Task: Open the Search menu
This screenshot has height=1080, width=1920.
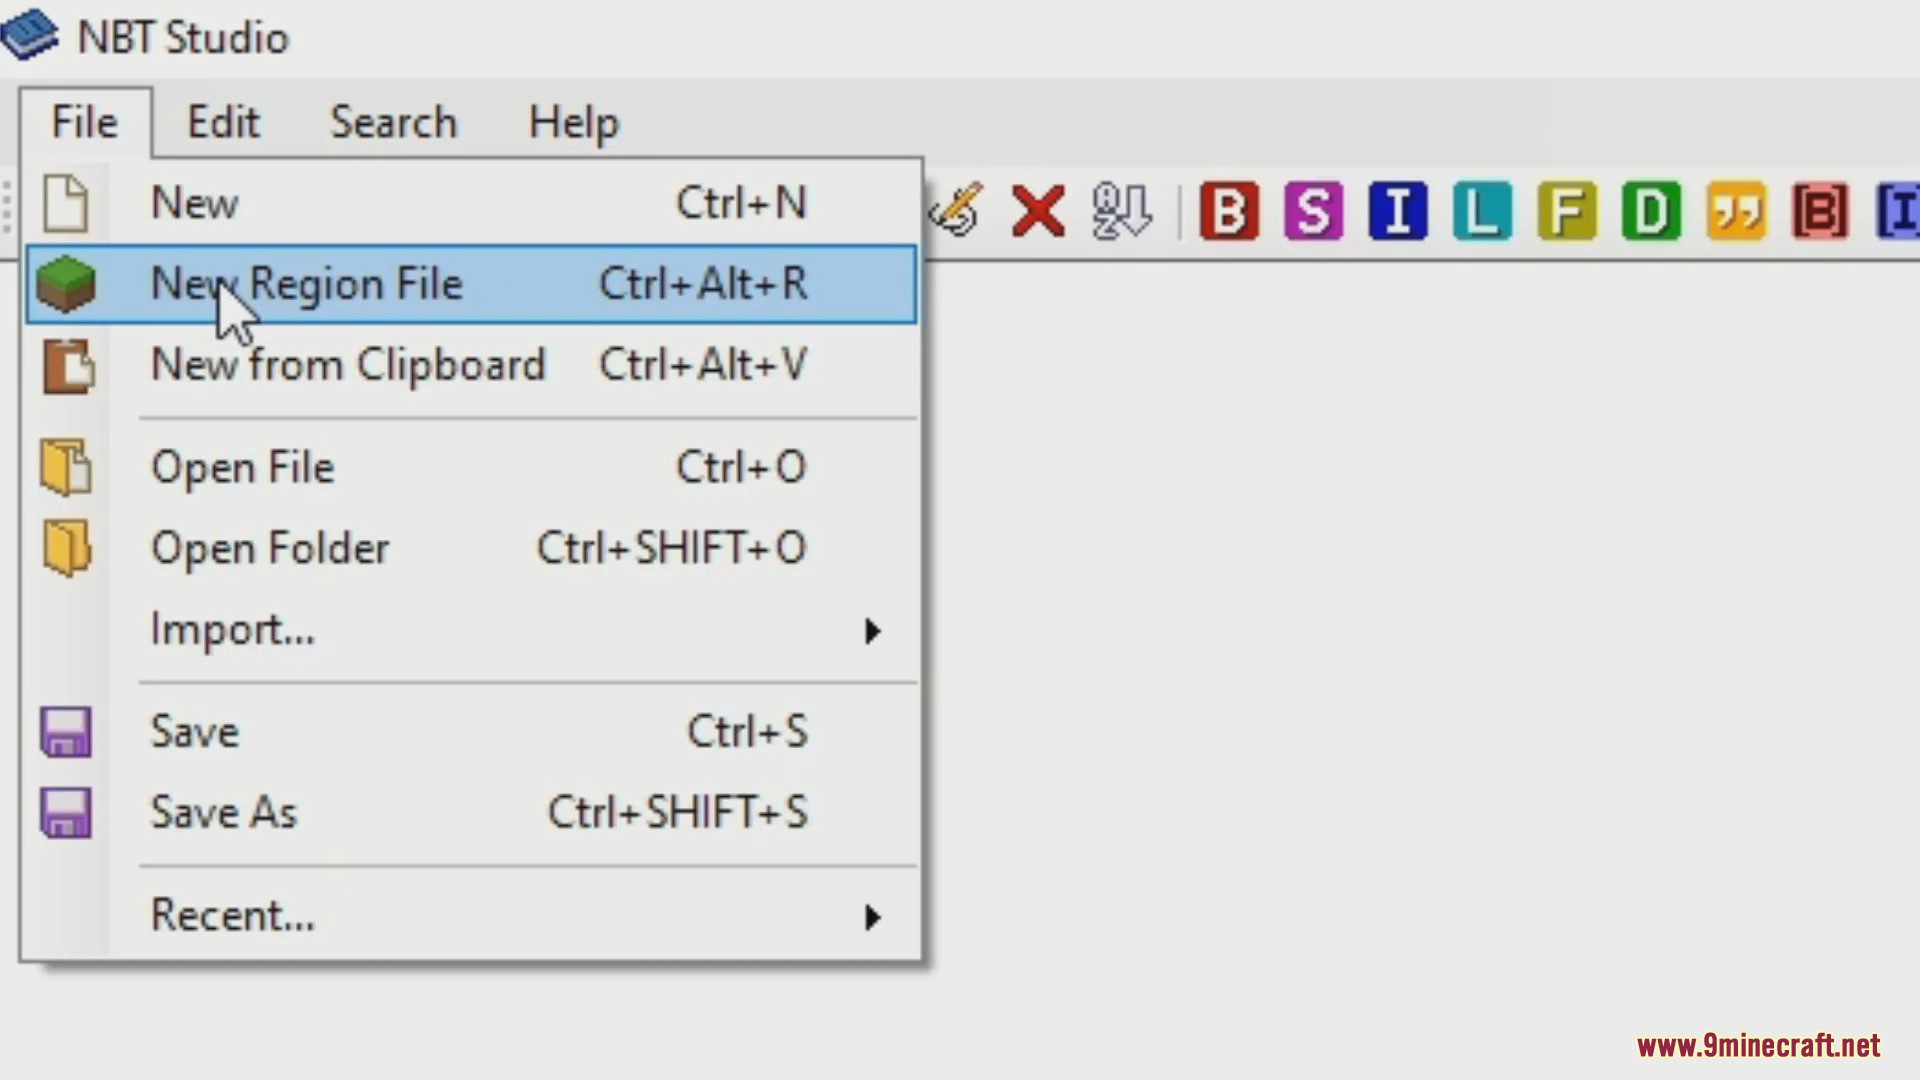Action: pyautogui.click(x=394, y=122)
